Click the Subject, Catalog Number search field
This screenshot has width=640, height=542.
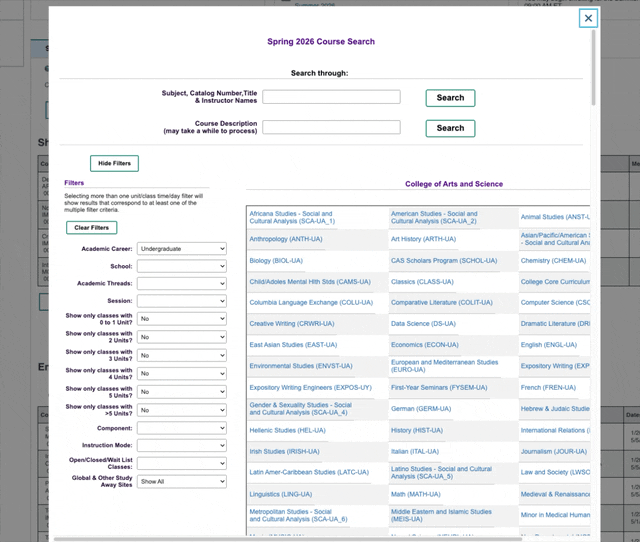pyautogui.click(x=331, y=97)
